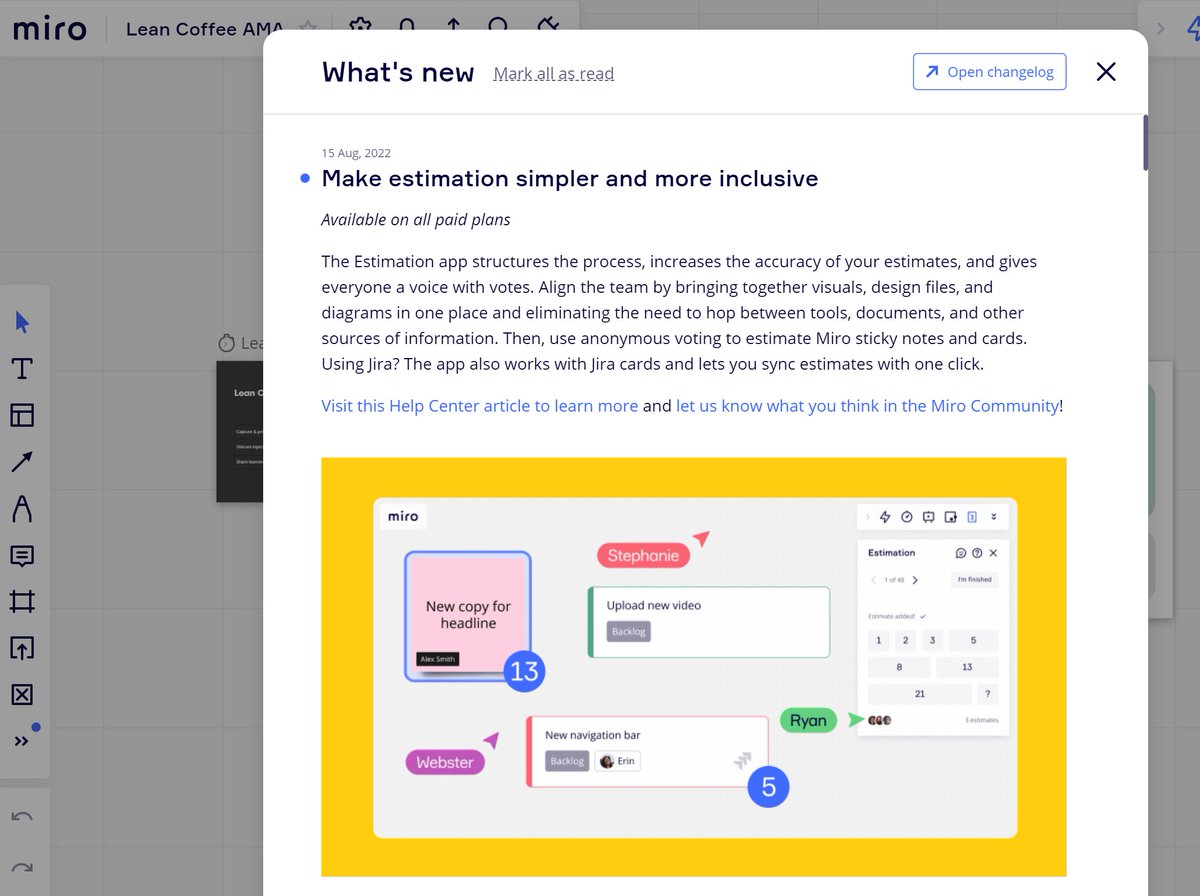The image size is (1200, 896).
Task: Expand the collaboration toolbar chevron at top right
Action: (1160, 29)
